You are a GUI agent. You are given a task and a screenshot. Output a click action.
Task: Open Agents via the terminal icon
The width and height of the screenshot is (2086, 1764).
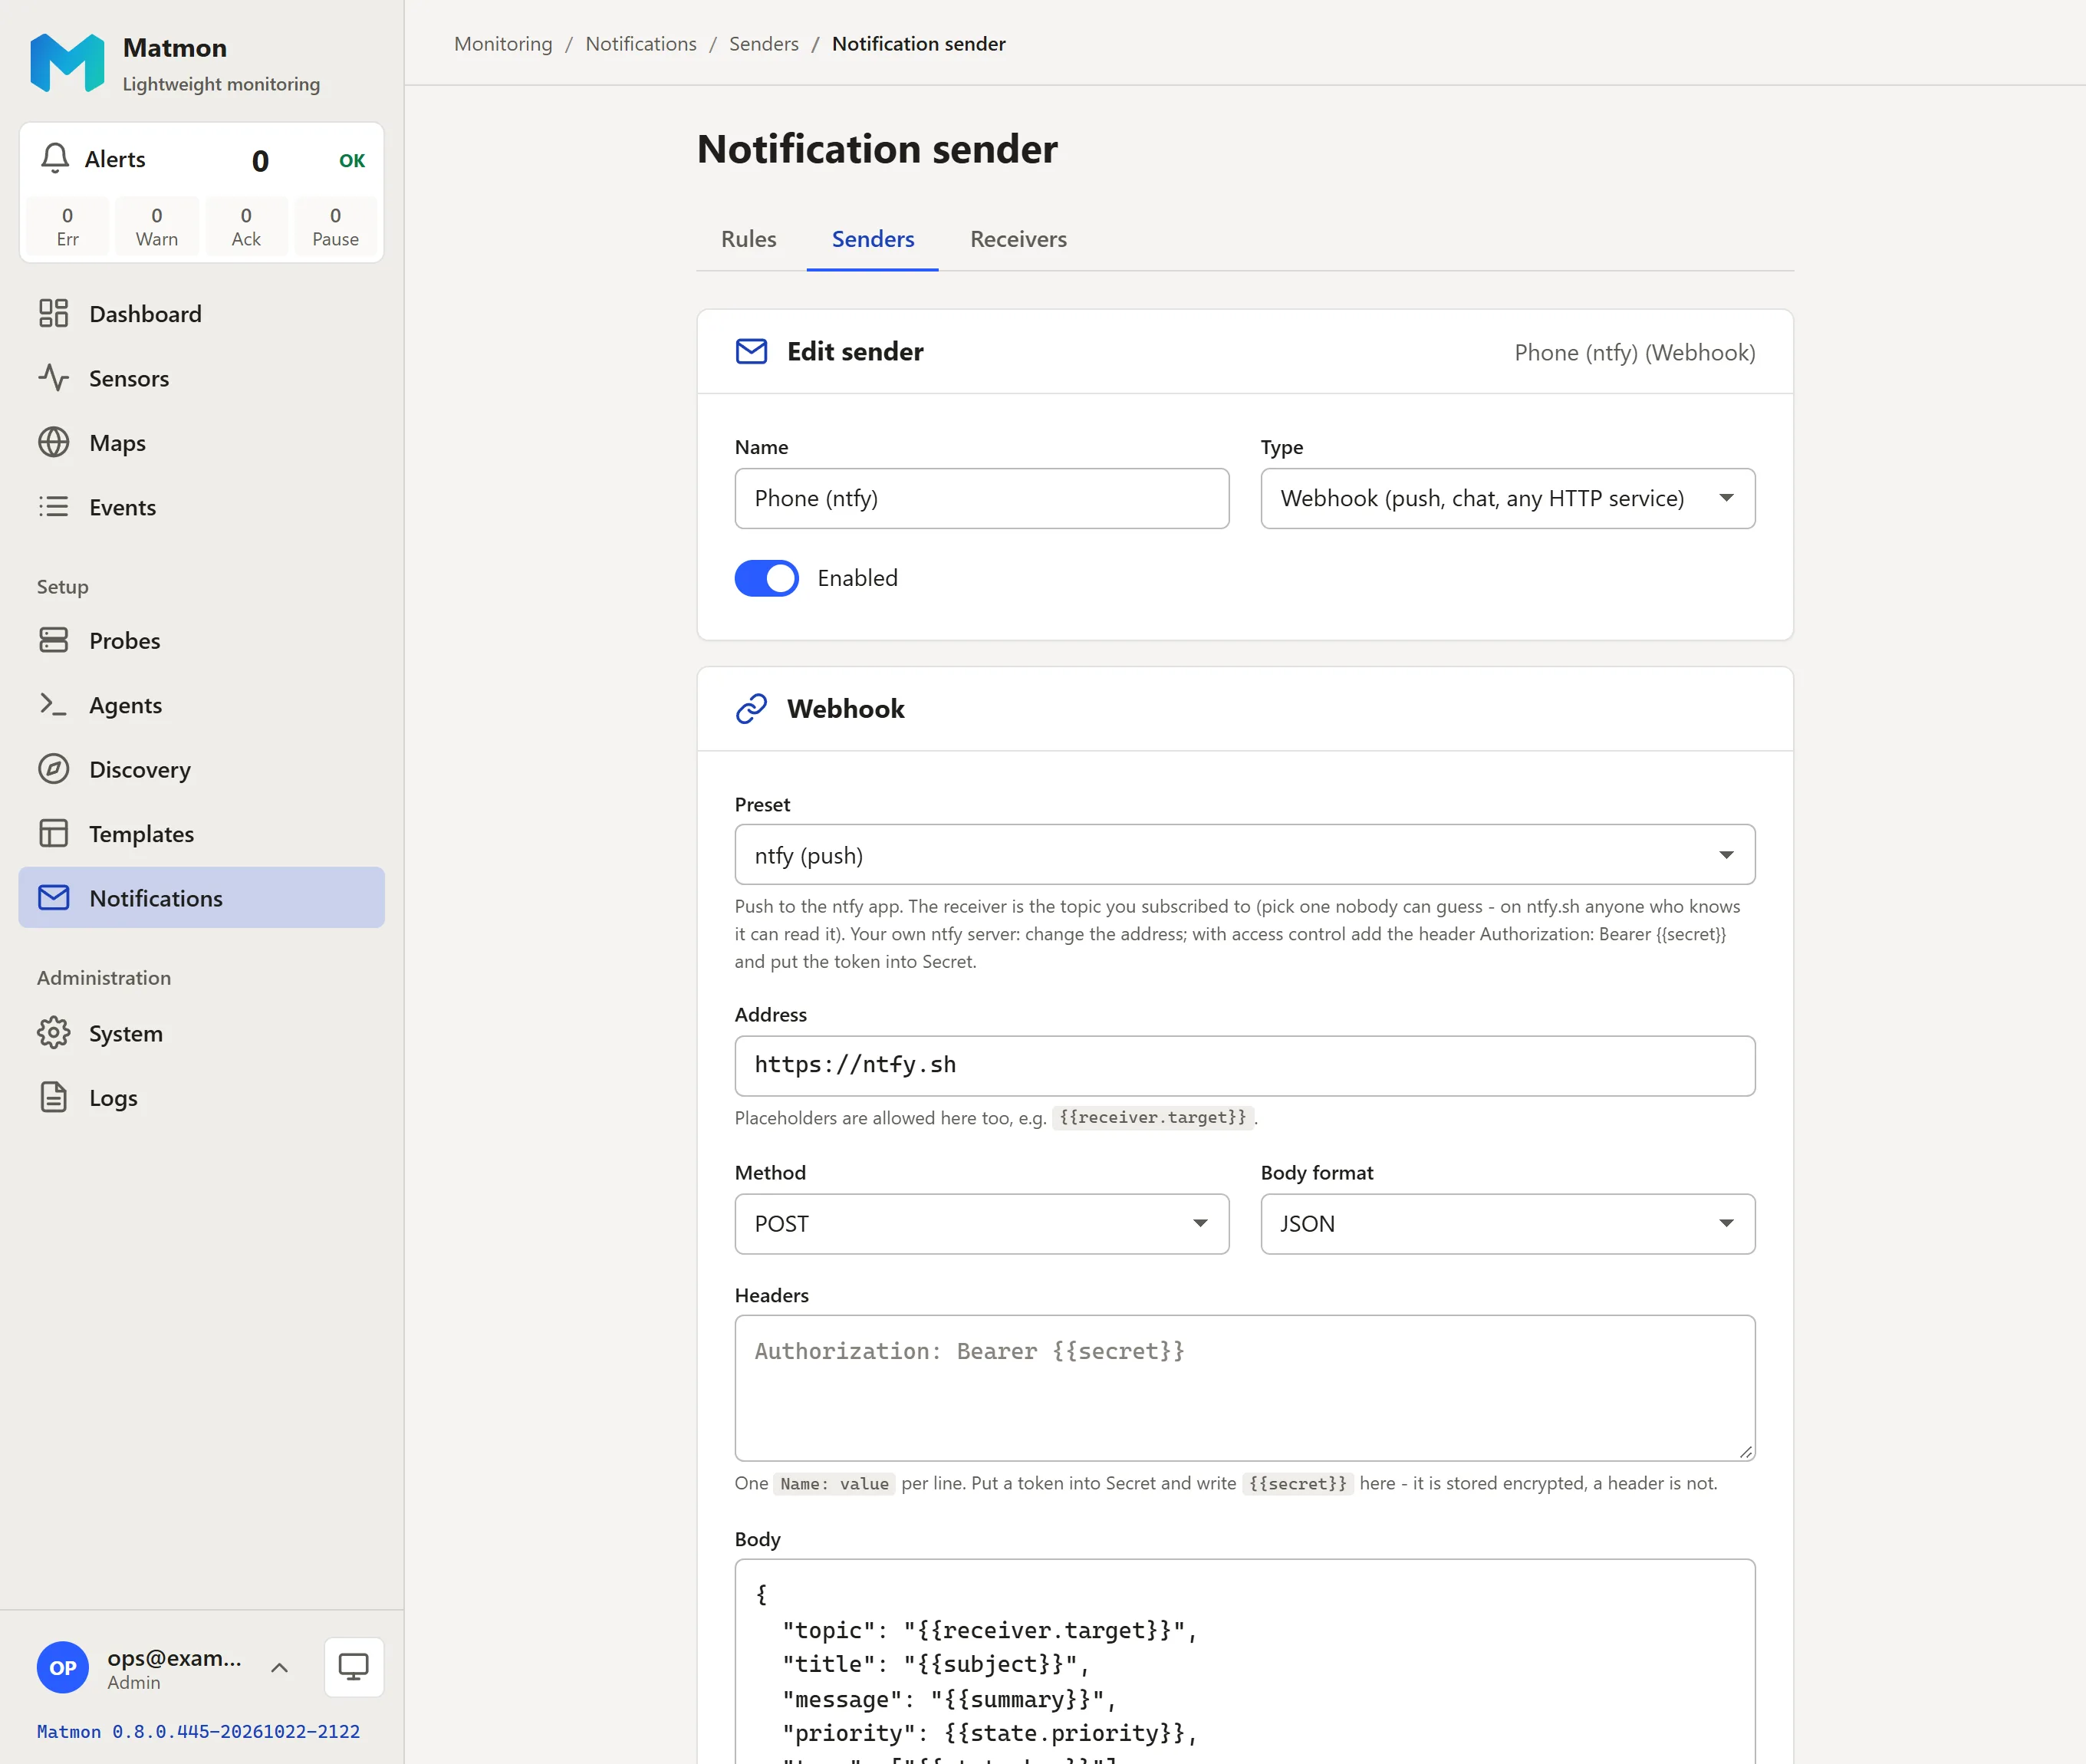tap(53, 705)
